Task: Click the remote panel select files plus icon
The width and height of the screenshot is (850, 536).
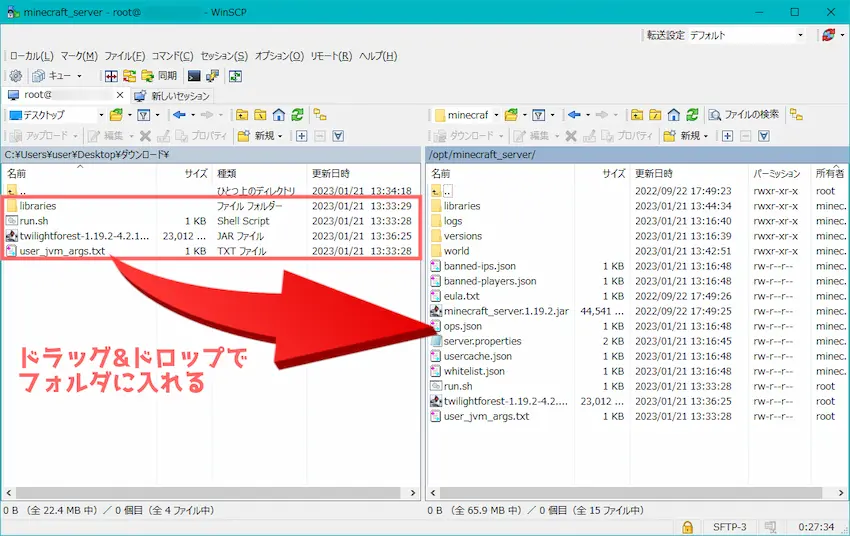Action: (727, 136)
